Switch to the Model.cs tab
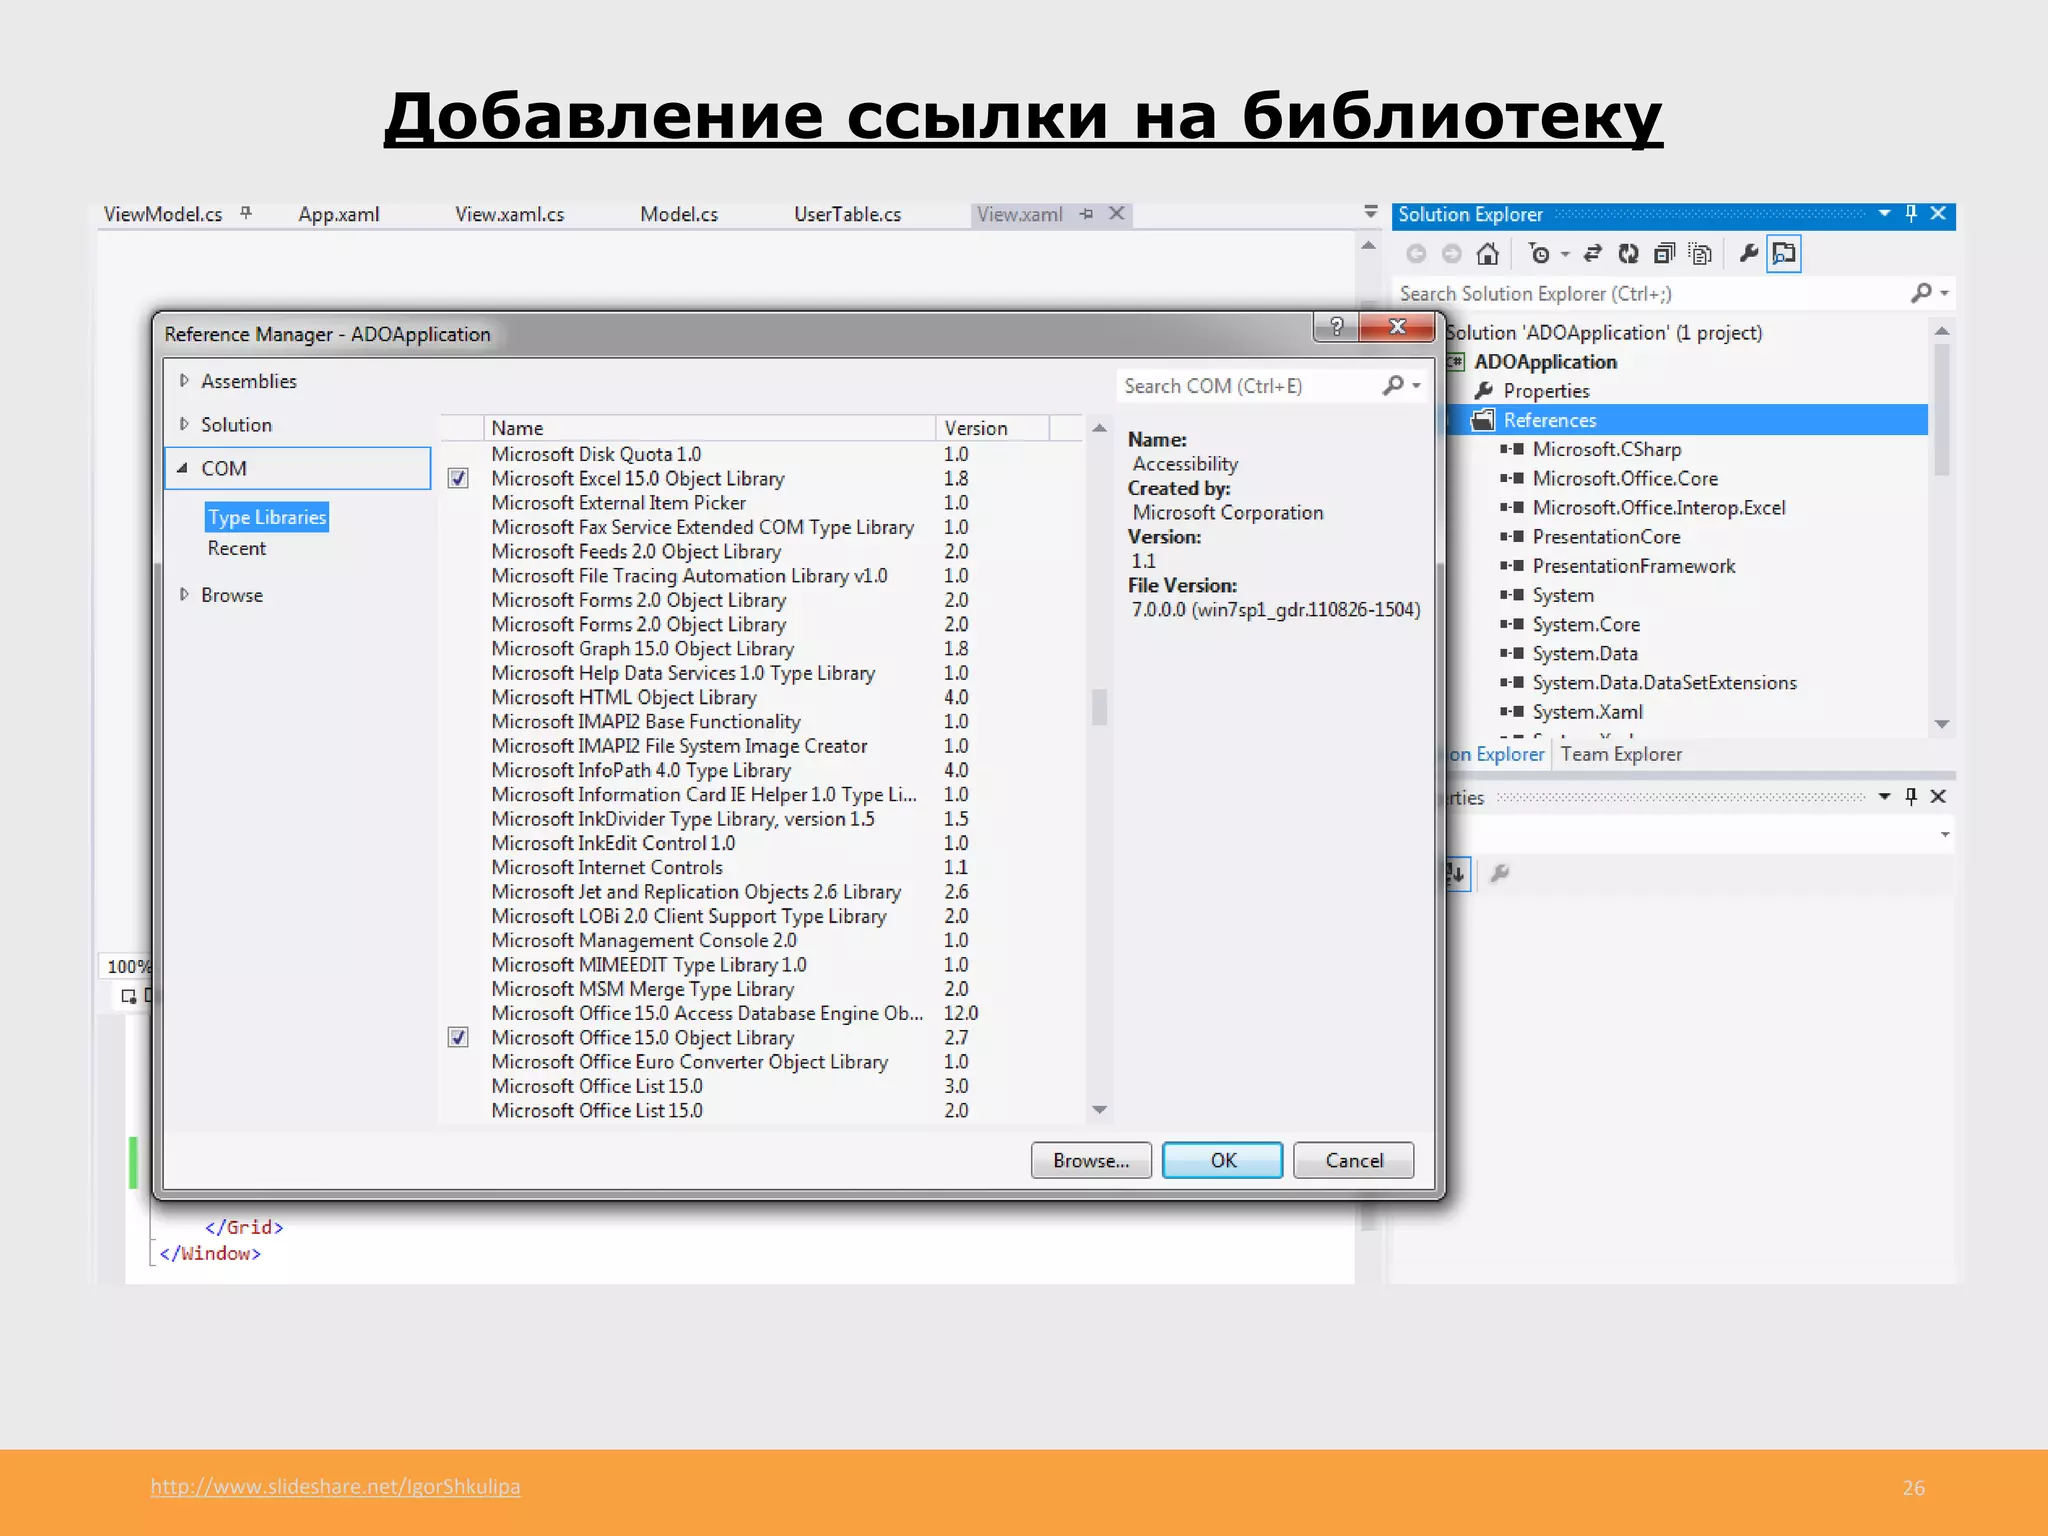The width and height of the screenshot is (2048, 1536). (679, 214)
